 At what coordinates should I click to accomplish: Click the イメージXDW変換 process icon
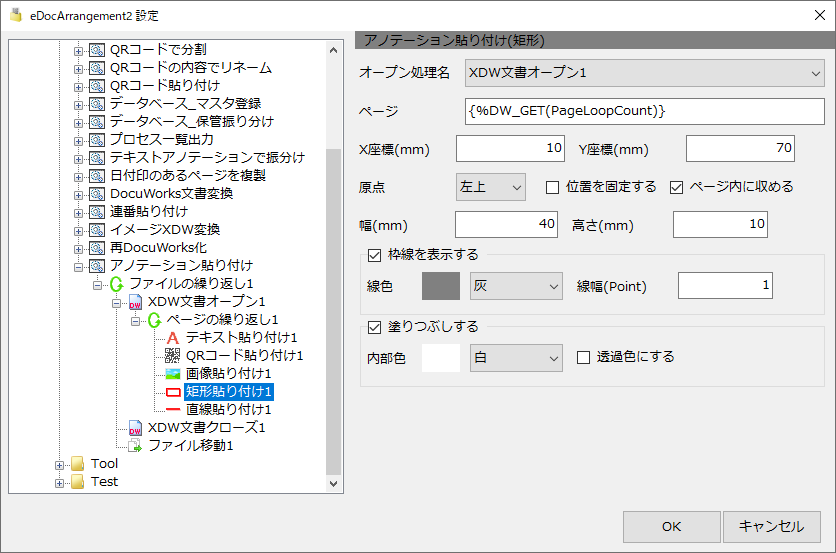pos(97,230)
